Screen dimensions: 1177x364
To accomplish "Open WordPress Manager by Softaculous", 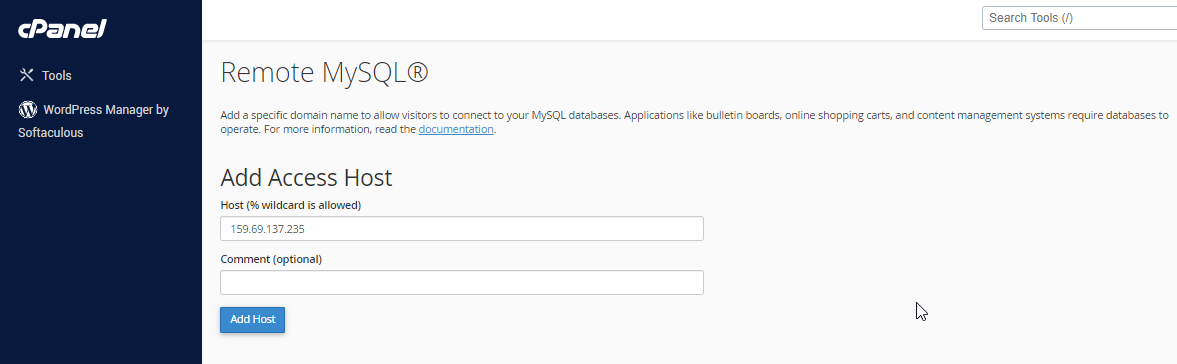I will [93, 121].
